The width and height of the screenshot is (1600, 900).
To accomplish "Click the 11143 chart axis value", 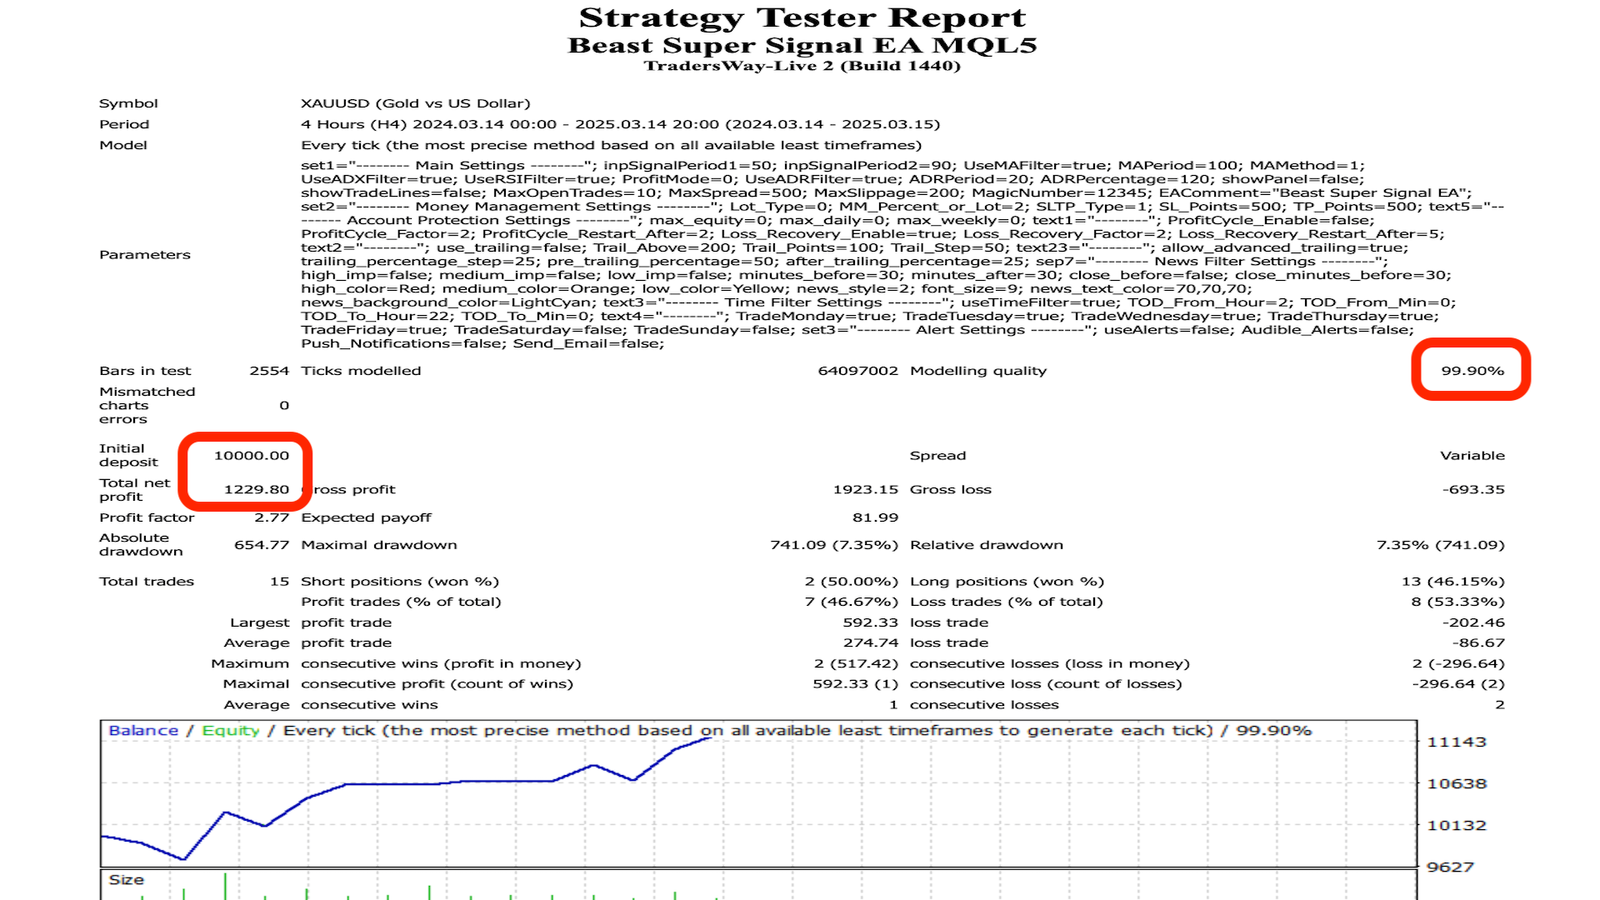I will (1456, 742).
